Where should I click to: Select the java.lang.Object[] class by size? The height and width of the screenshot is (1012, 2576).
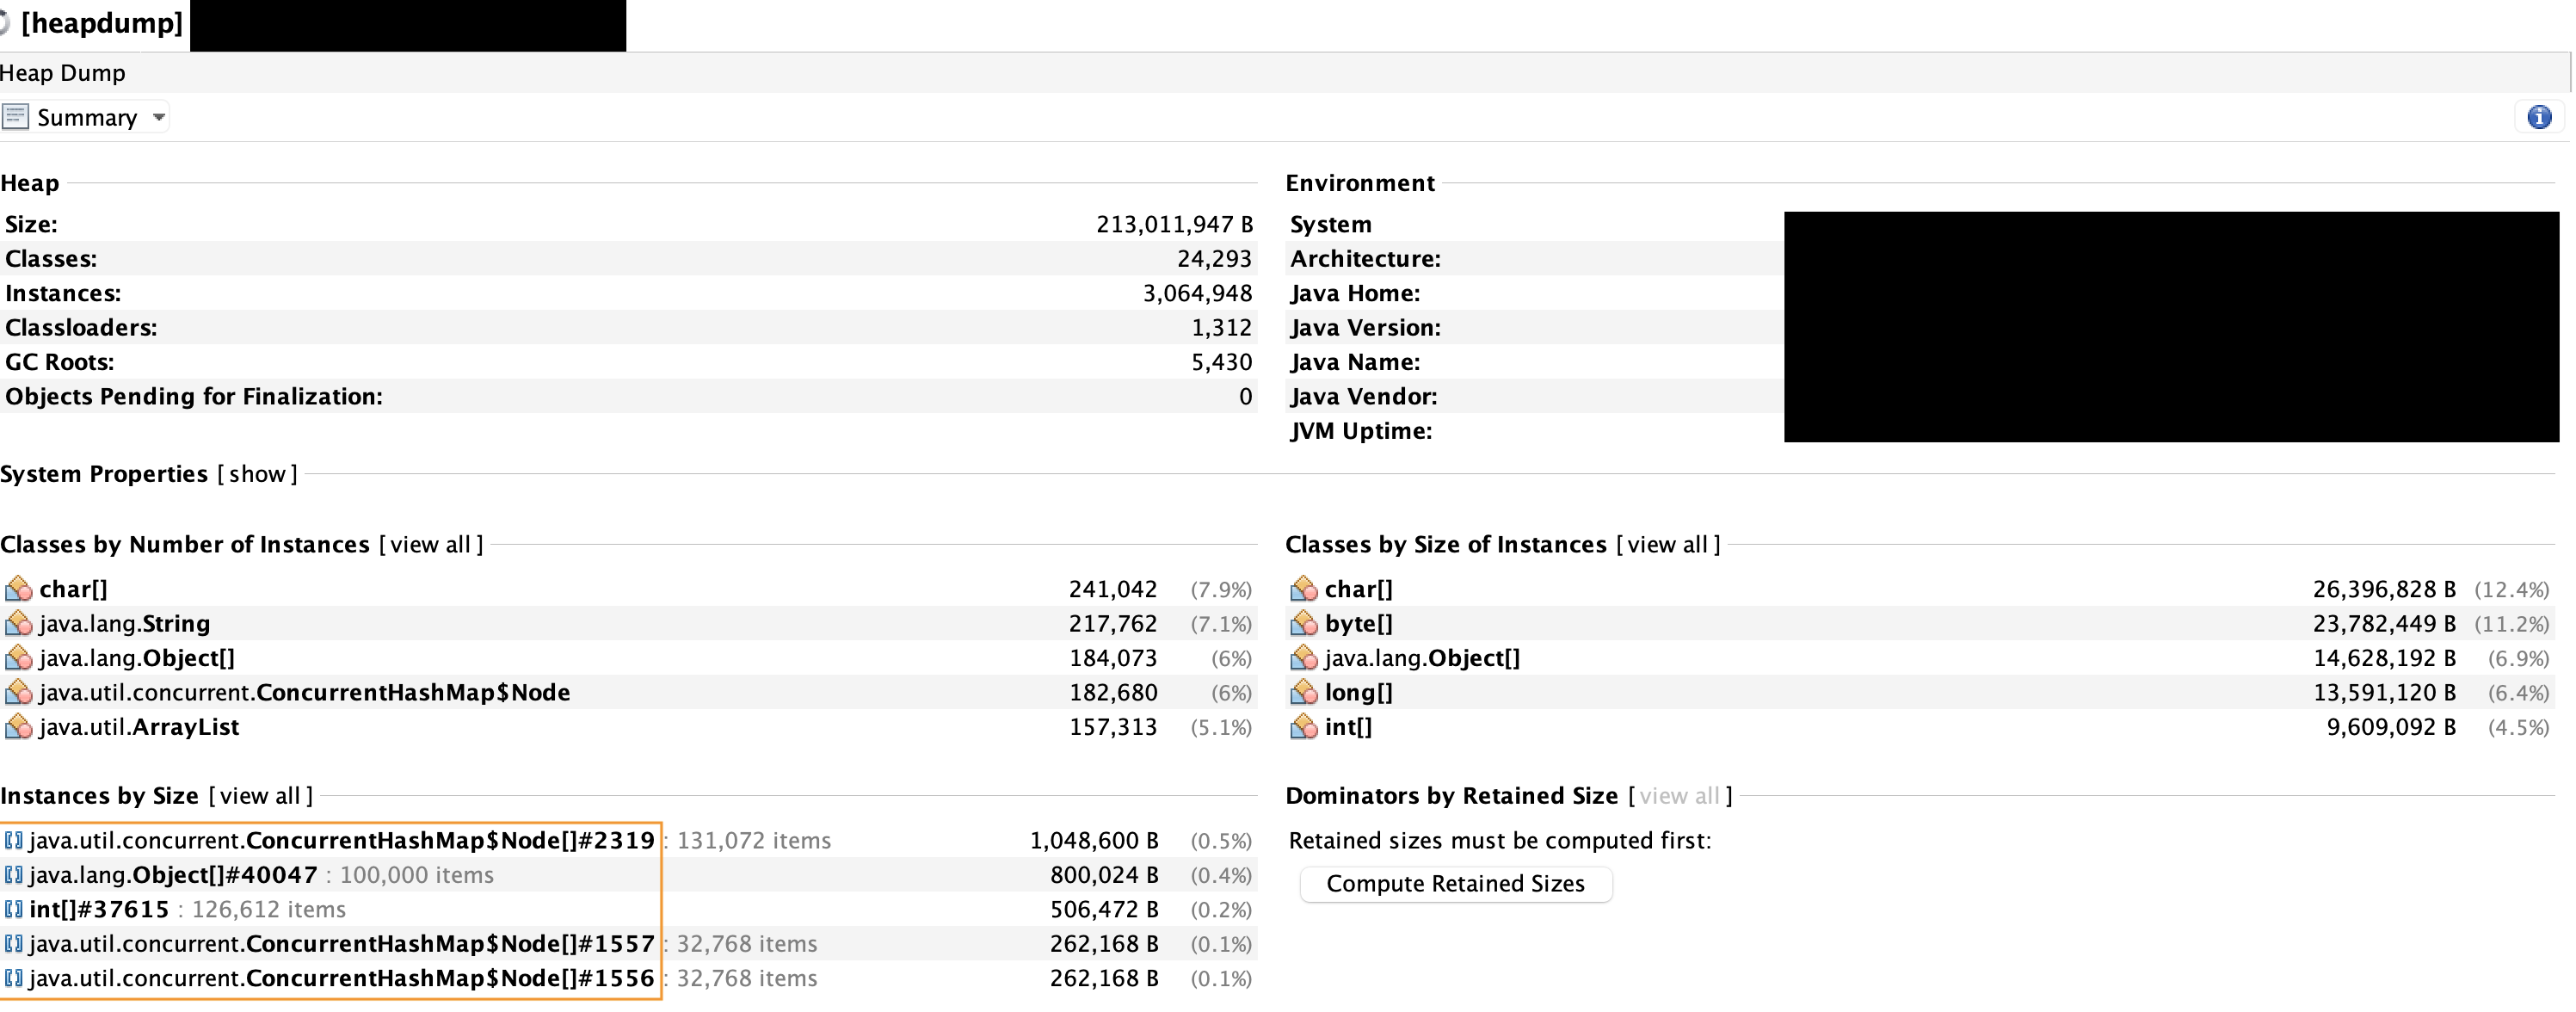(1421, 658)
